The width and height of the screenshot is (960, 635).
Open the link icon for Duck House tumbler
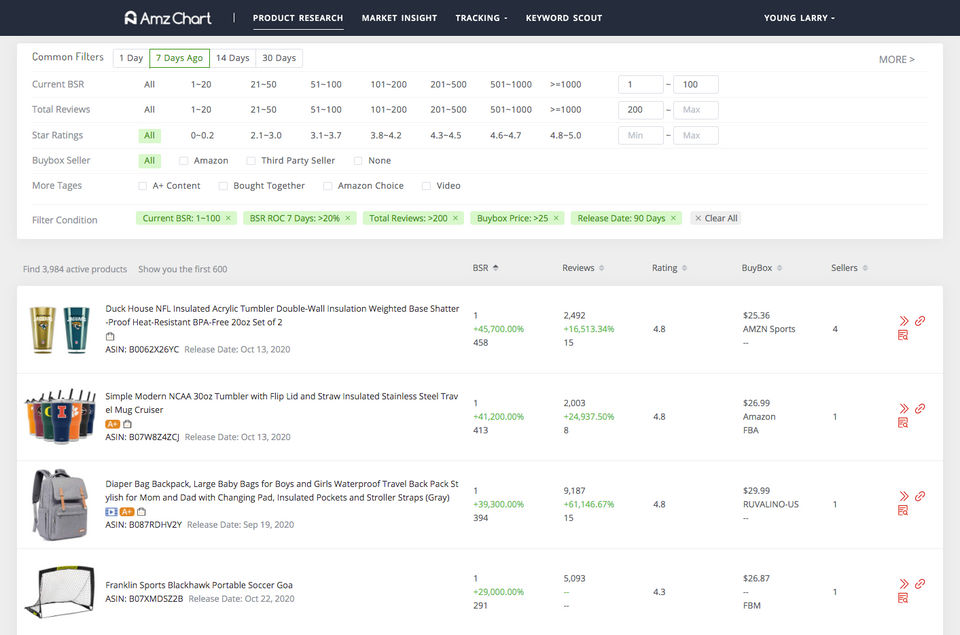point(920,321)
